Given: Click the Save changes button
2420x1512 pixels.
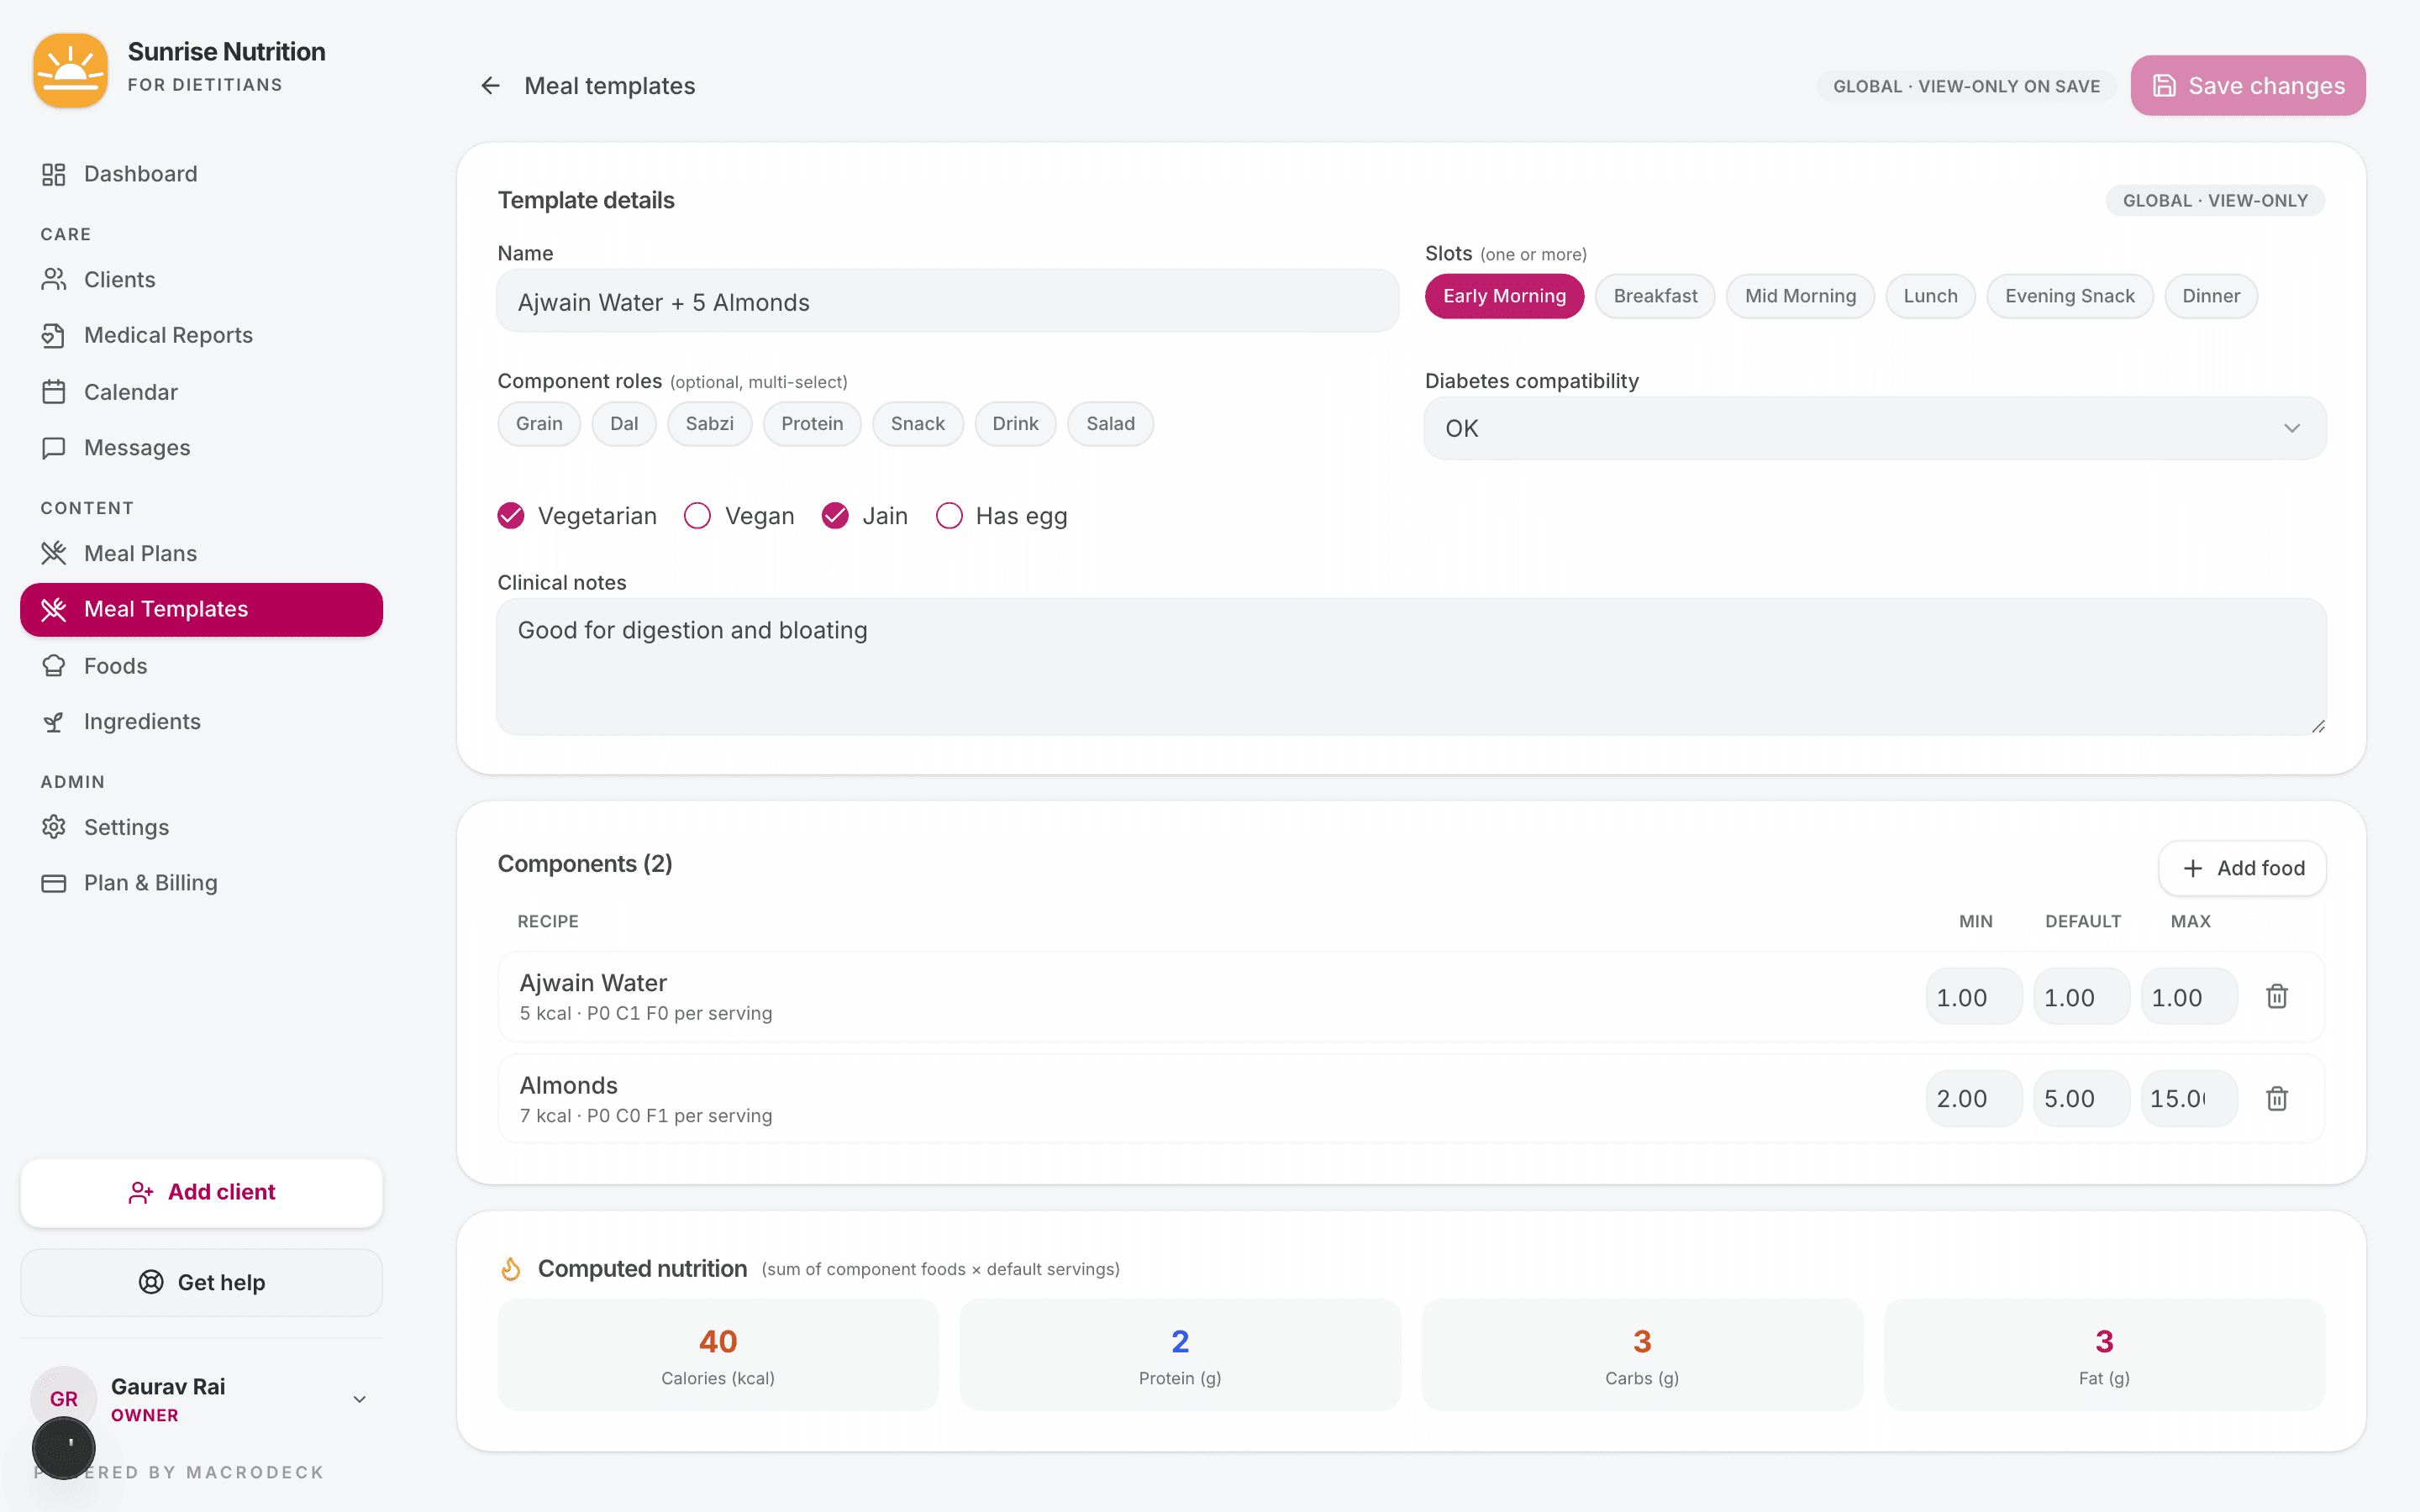Looking at the screenshot, I should coord(2247,85).
